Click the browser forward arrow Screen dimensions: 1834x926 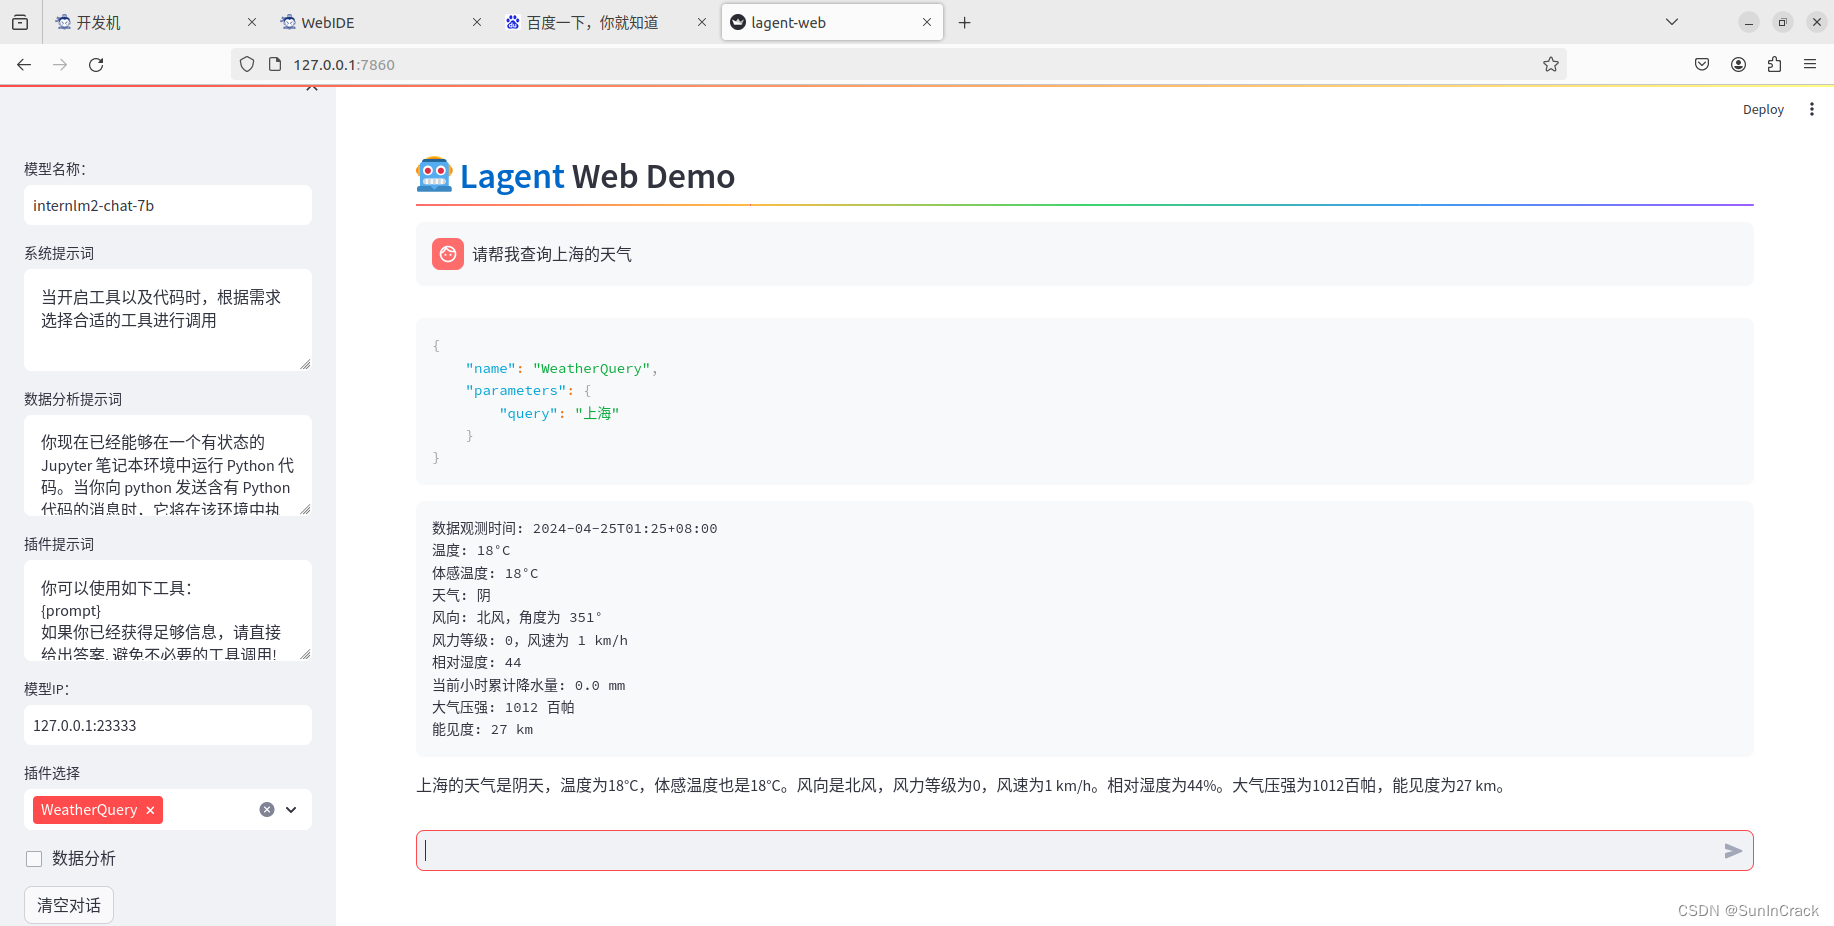click(60, 64)
